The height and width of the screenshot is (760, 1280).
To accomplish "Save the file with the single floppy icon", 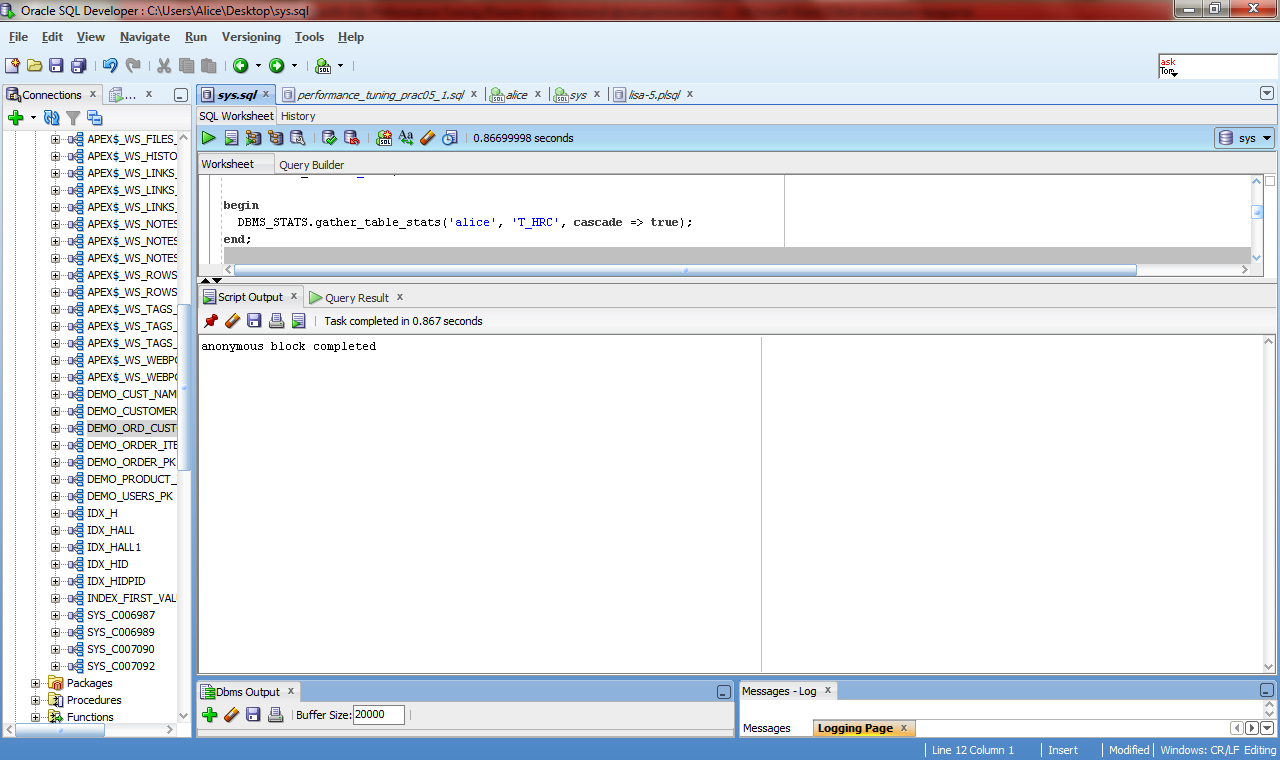I will coord(56,66).
